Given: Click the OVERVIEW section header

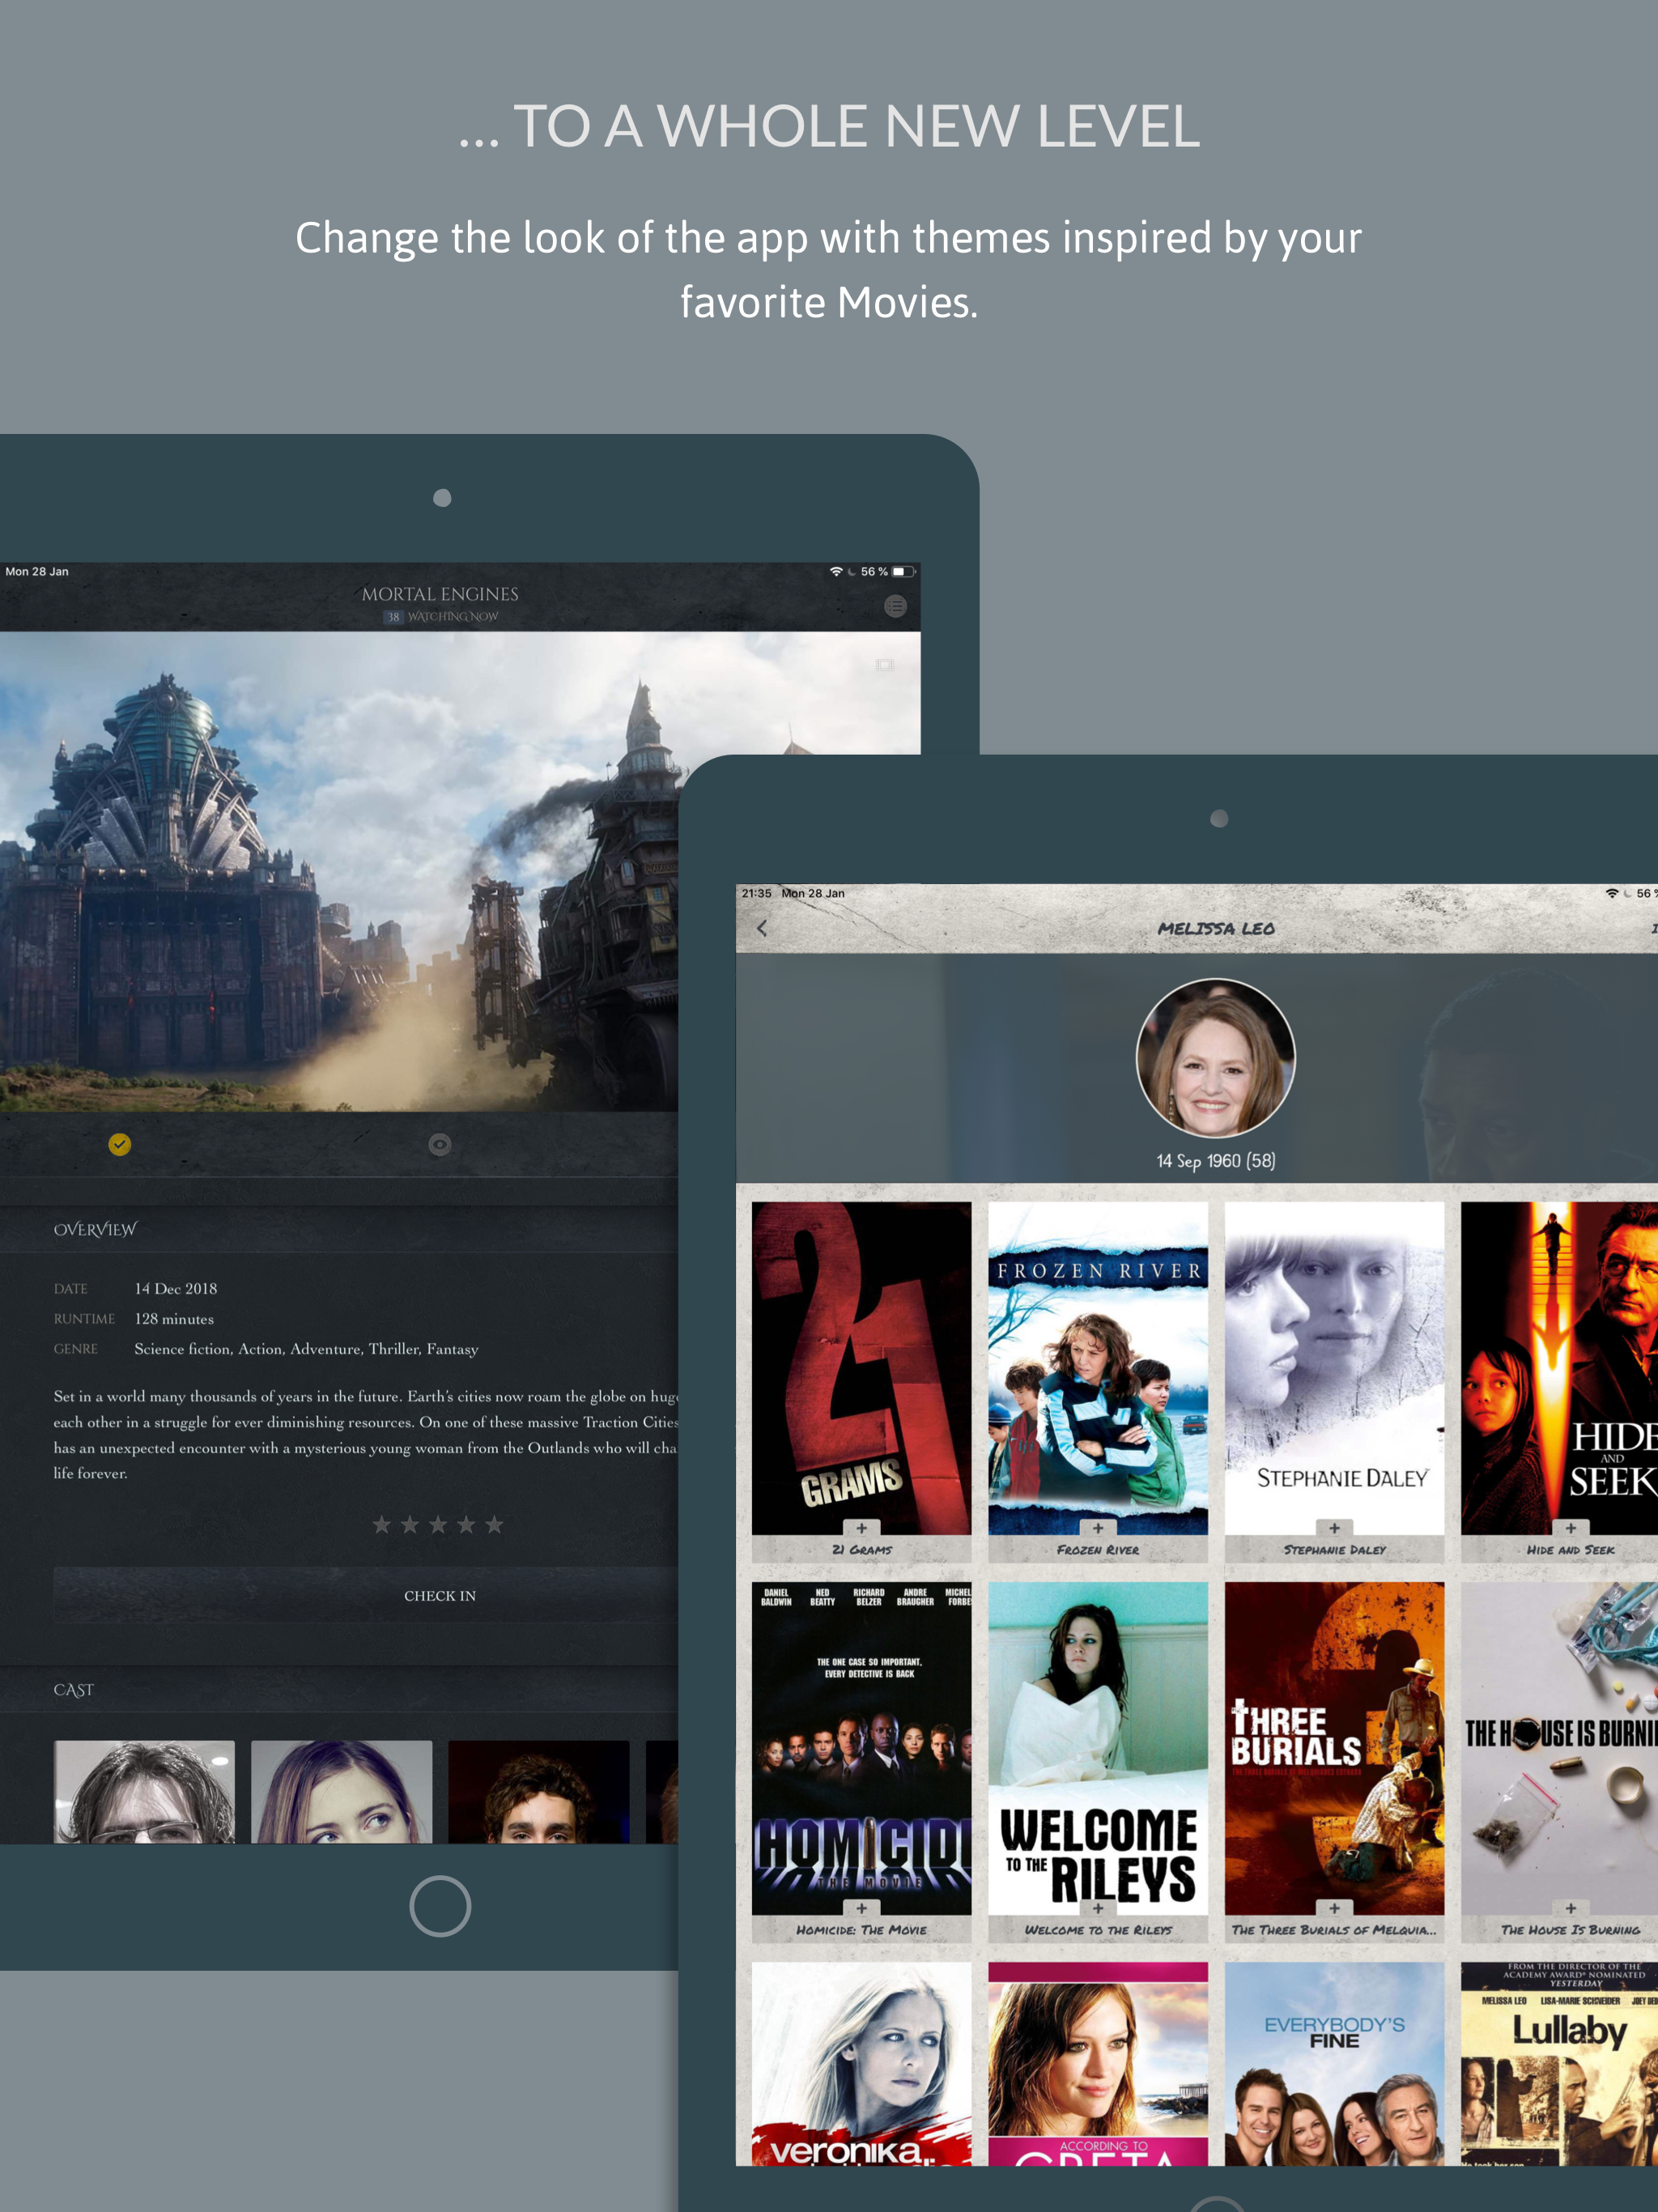Looking at the screenshot, I should click(x=95, y=1229).
